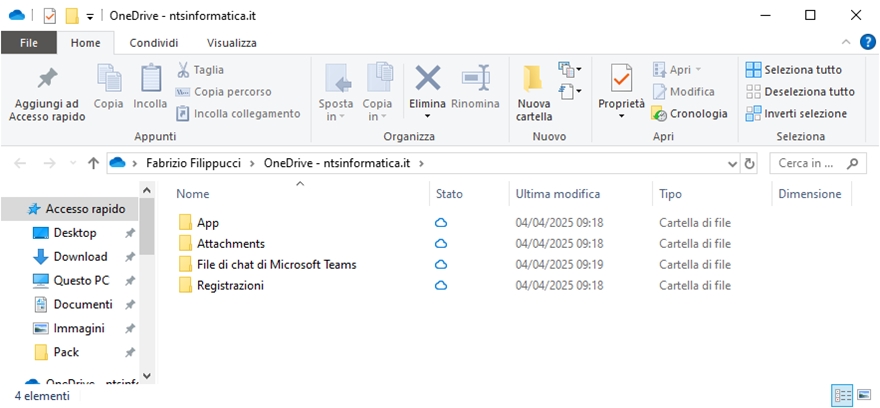This screenshot has width=880, height=408.
Task: Click the Proprietà checkmark icon
Action: click(621, 79)
